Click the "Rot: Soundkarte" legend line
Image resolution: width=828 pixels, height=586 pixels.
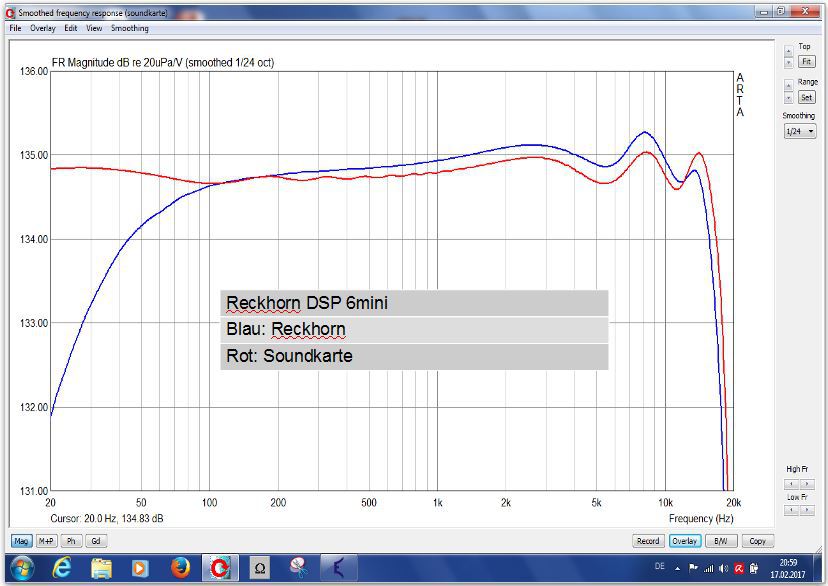click(x=414, y=356)
